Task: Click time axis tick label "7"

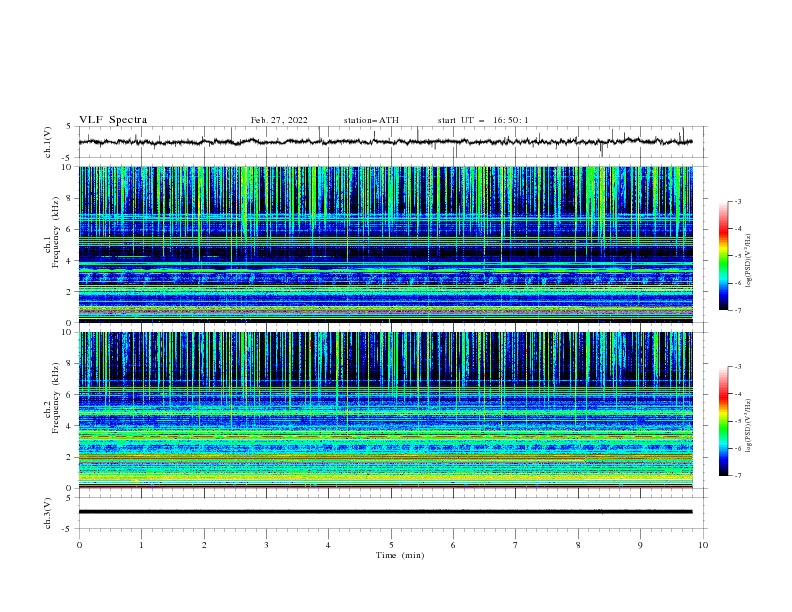Action: pyautogui.click(x=516, y=545)
